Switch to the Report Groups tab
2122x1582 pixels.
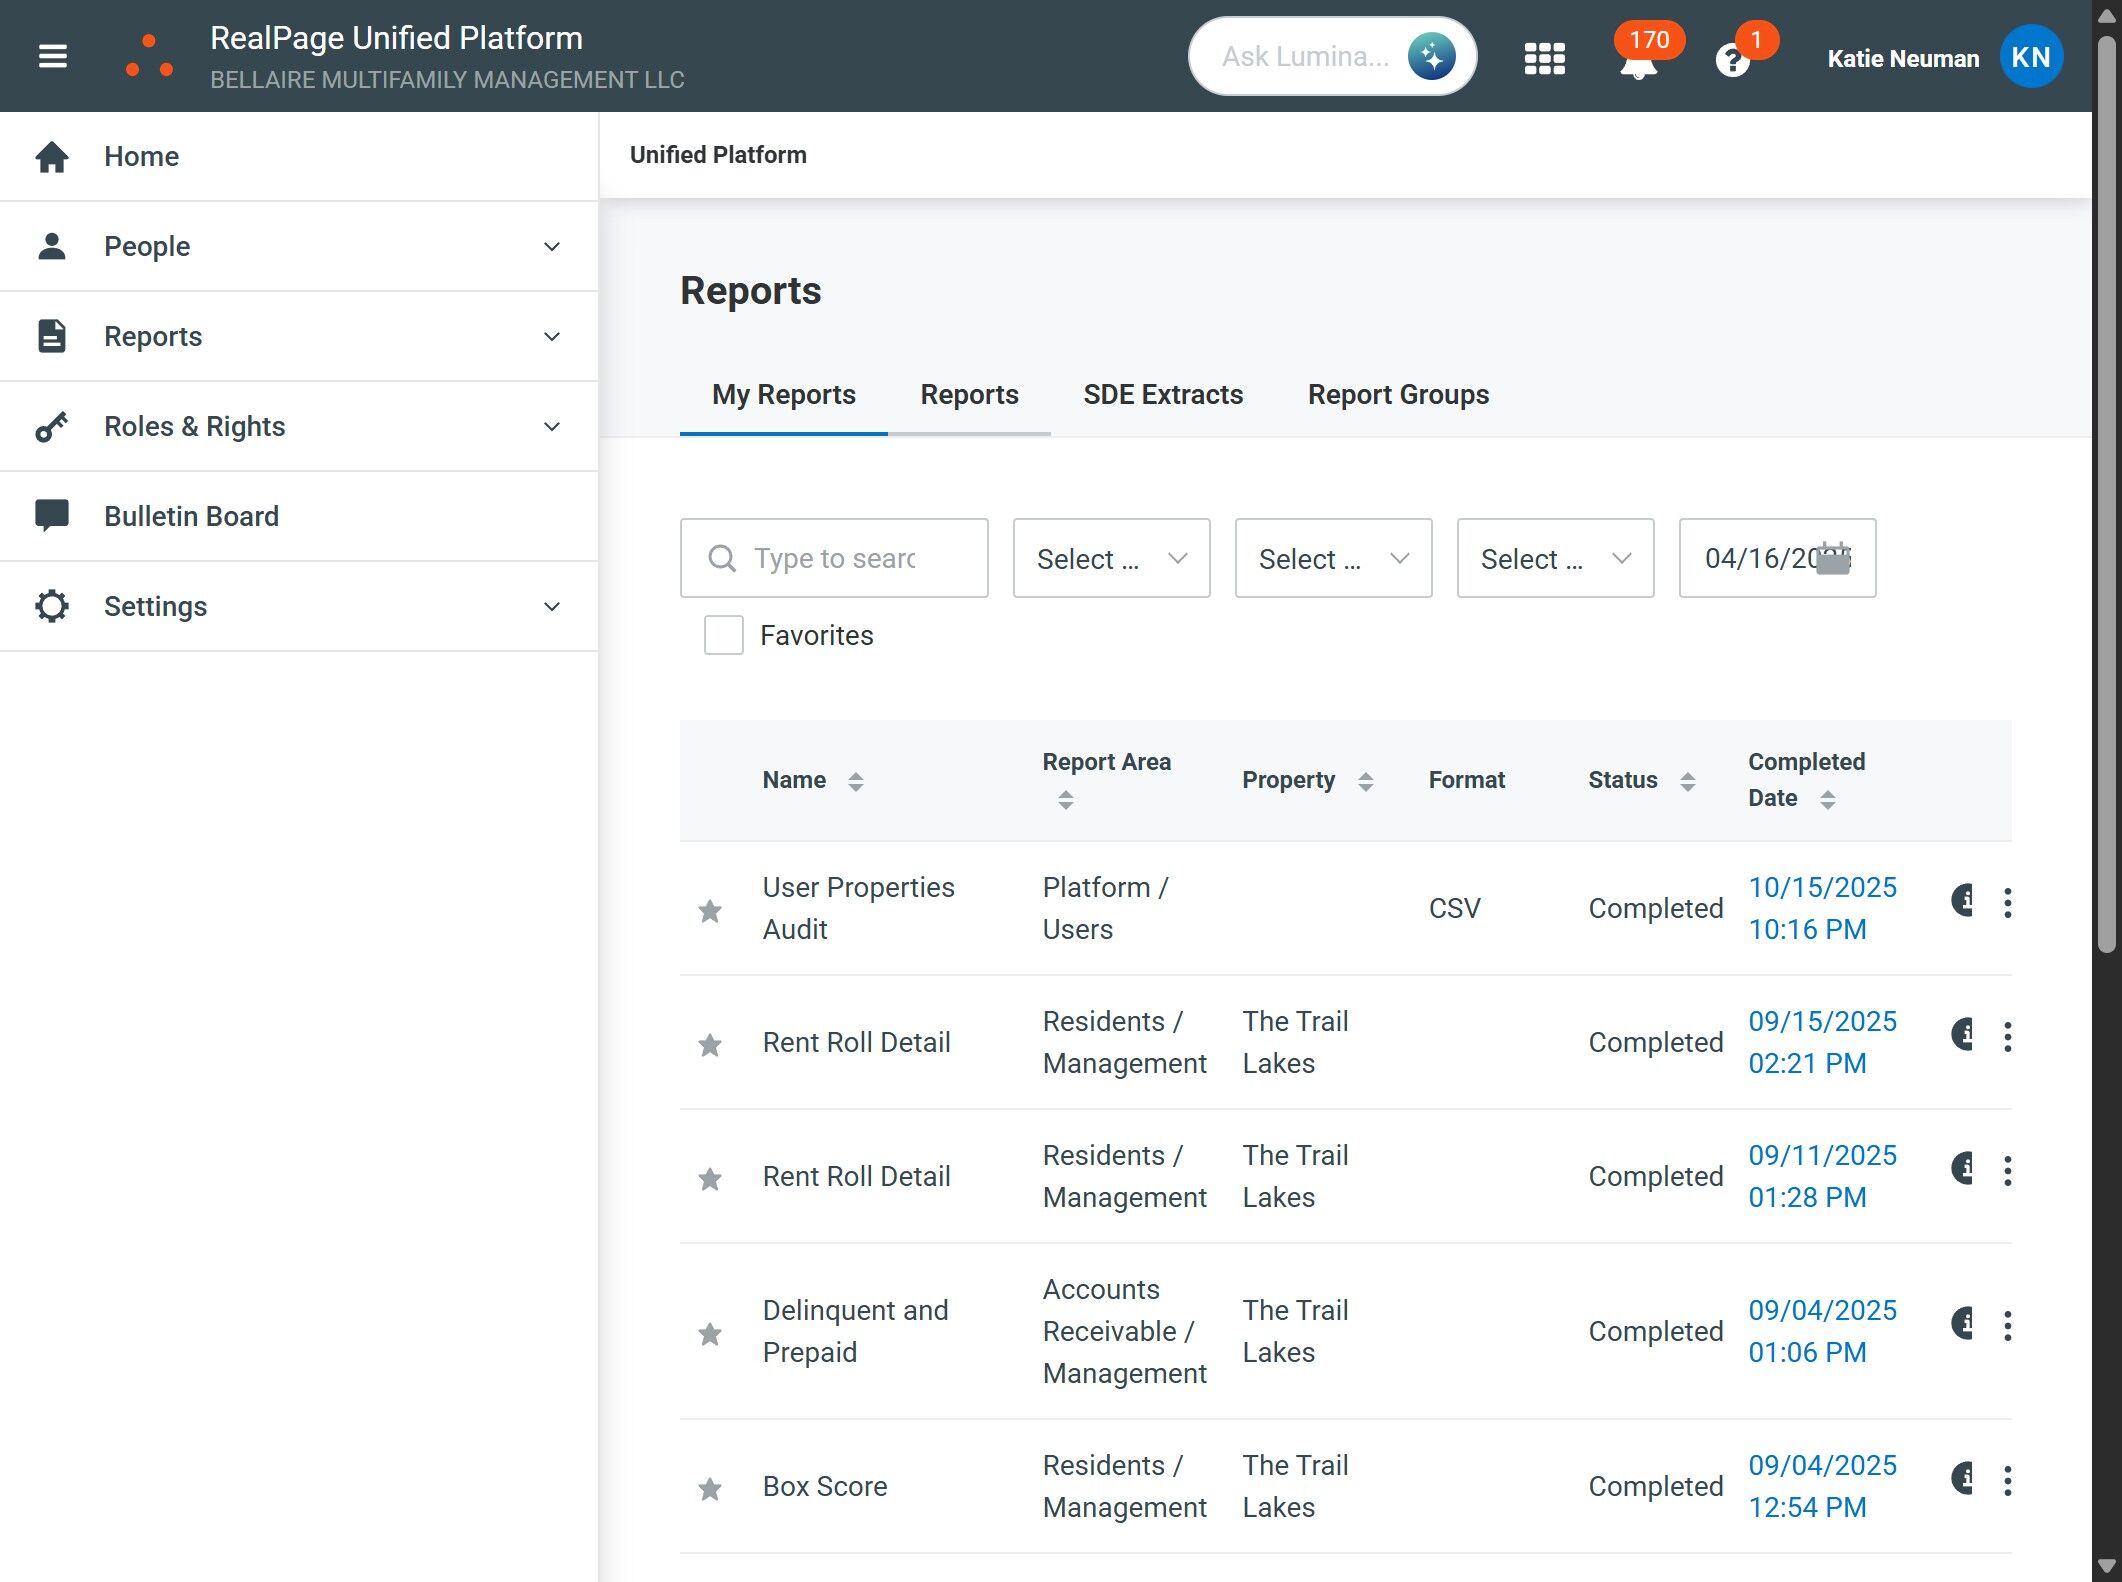(x=1397, y=394)
